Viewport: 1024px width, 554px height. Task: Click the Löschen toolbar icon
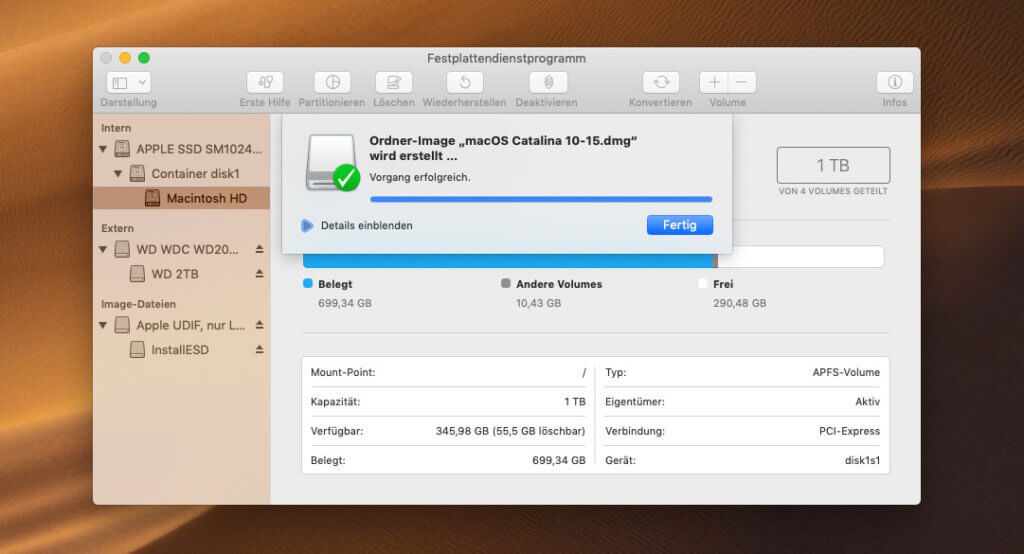(394, 83)
